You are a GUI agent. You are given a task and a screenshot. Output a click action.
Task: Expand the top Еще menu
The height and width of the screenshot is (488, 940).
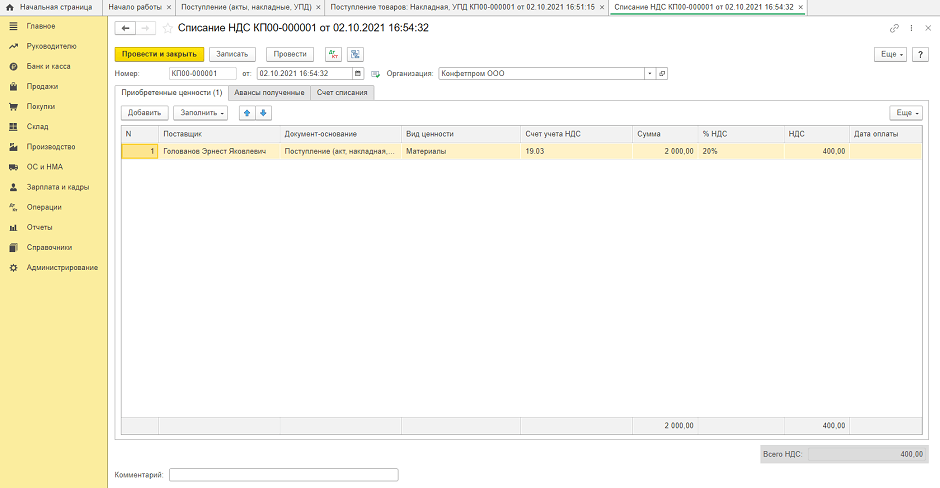tap(889, 54)
